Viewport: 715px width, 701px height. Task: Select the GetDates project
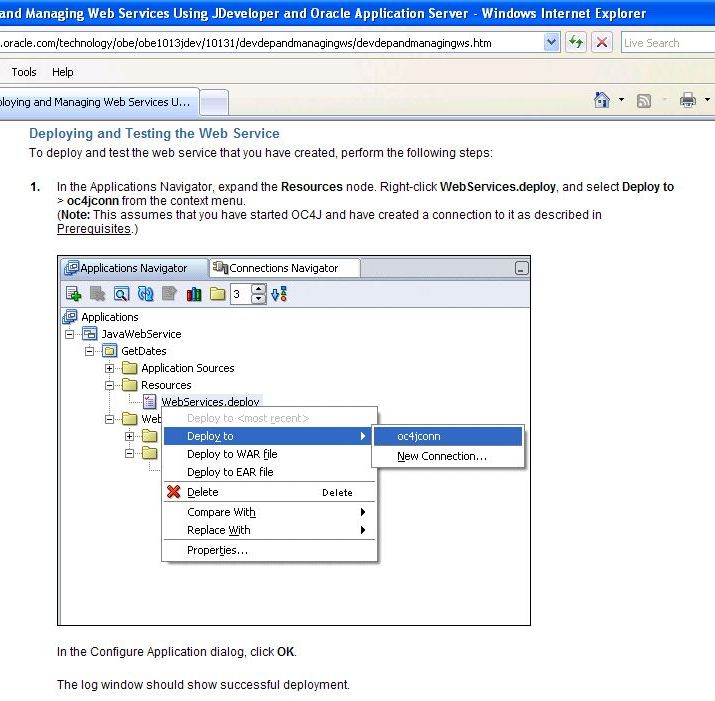(144, 351)
